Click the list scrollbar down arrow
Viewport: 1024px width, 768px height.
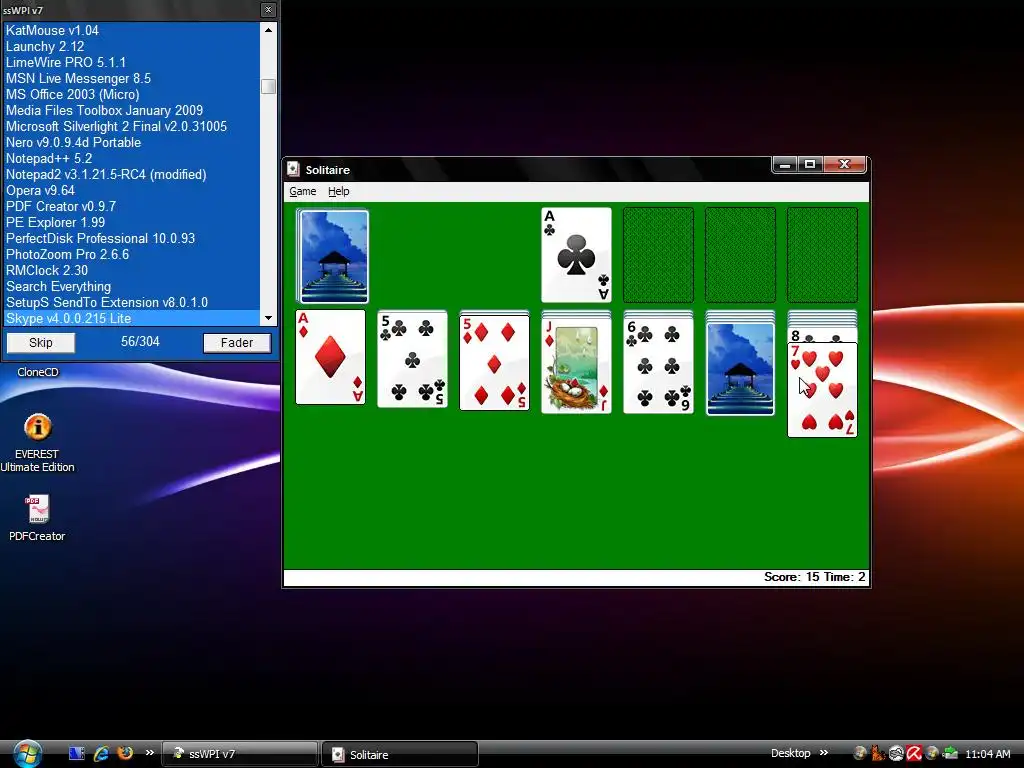pyautogui.click(x=268, y=319)
